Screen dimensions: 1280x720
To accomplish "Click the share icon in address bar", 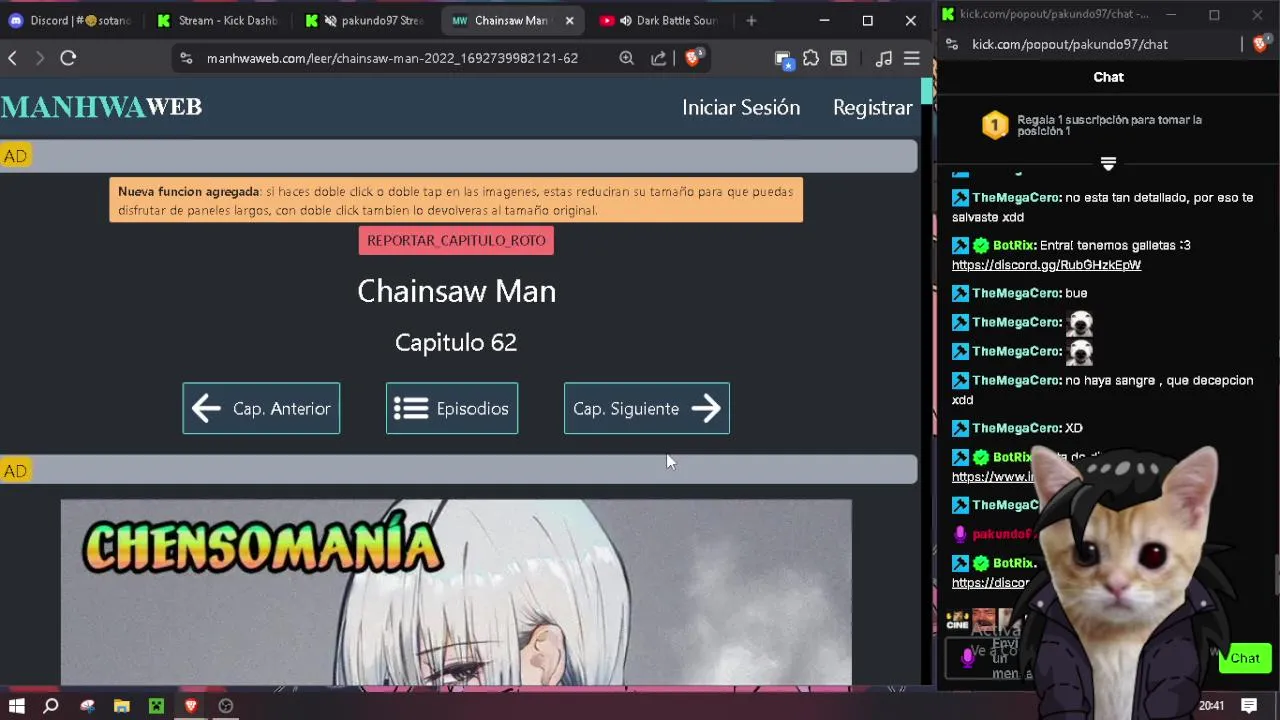I will (x=659, y=58).
